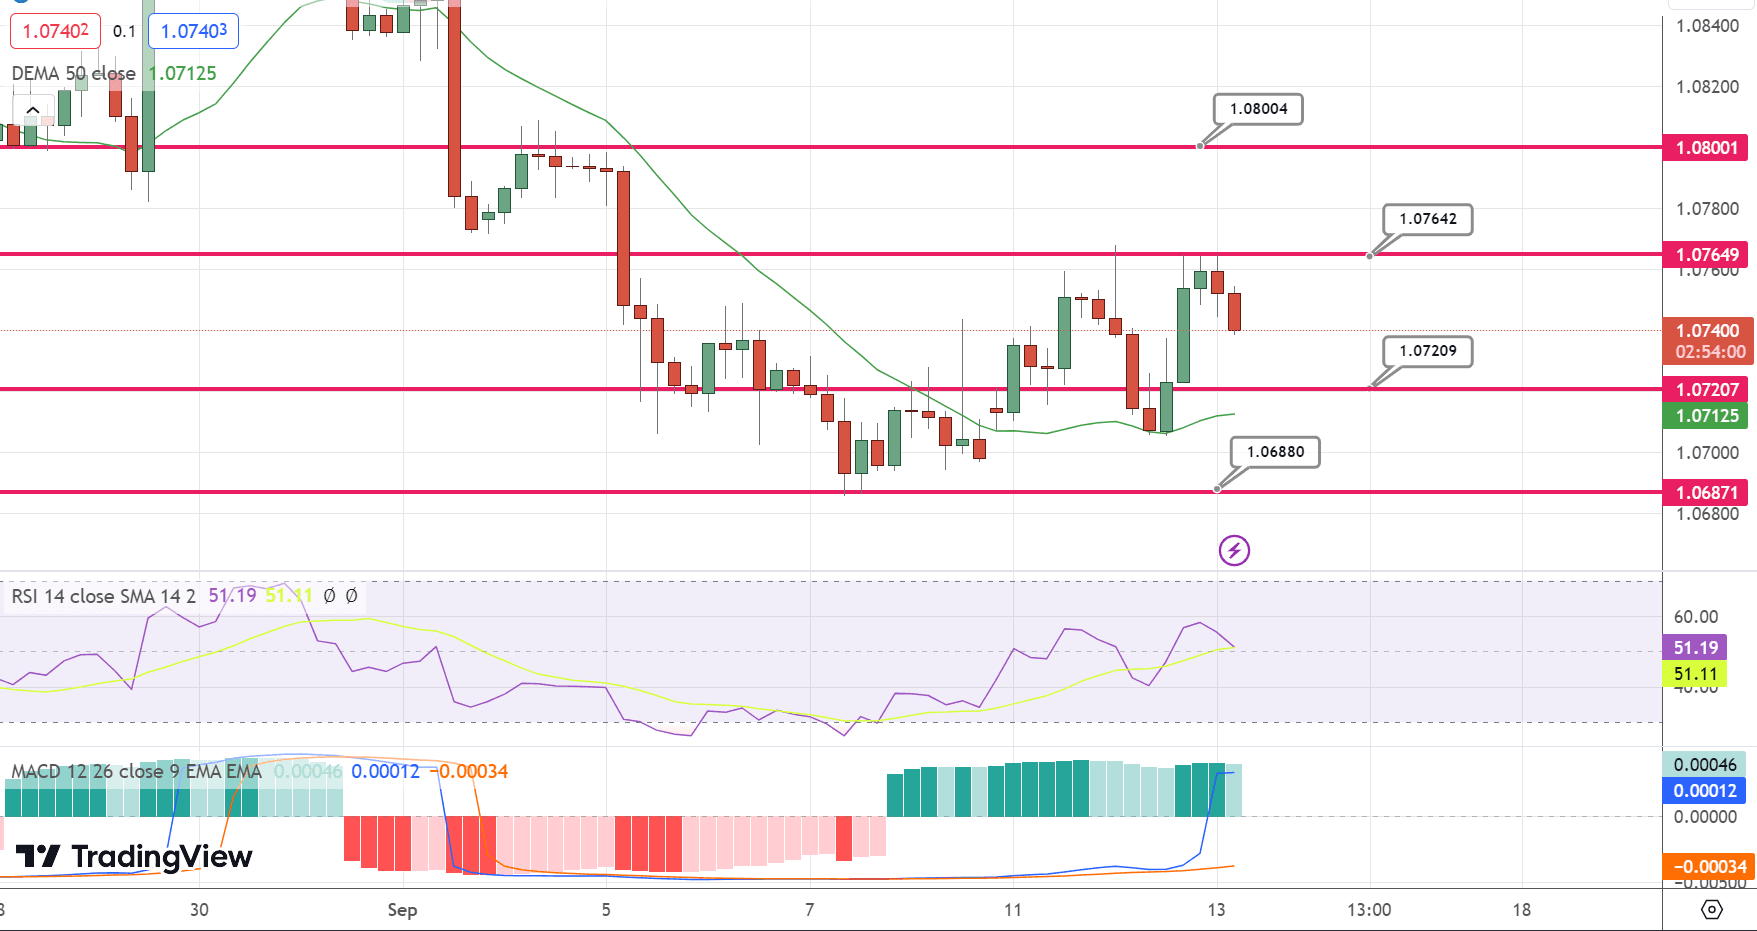The height and width of the screenshot is (931, 1757).
Task: Click the green DEMA value label 1.07125
Action: pos(1706,416)
